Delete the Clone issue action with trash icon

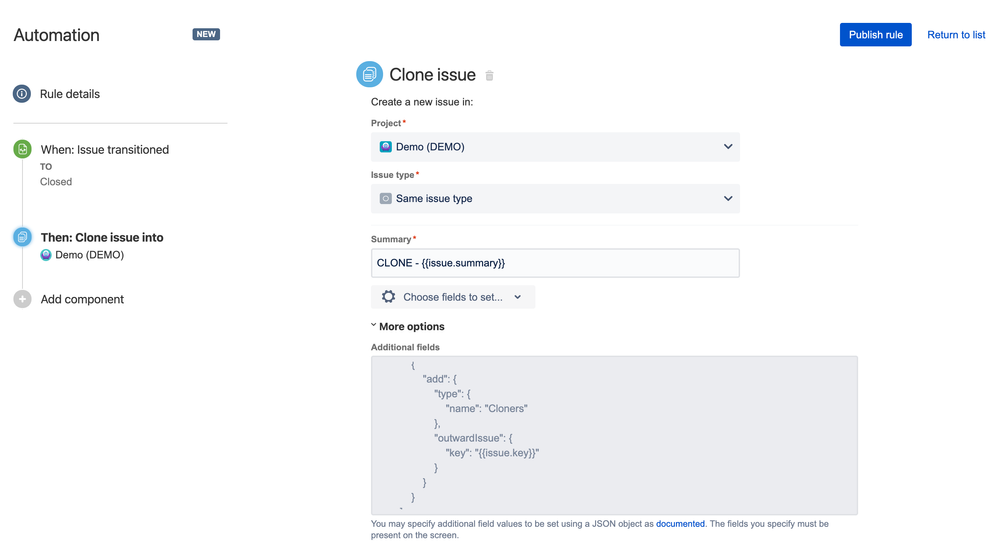click(x=489, y=76)
